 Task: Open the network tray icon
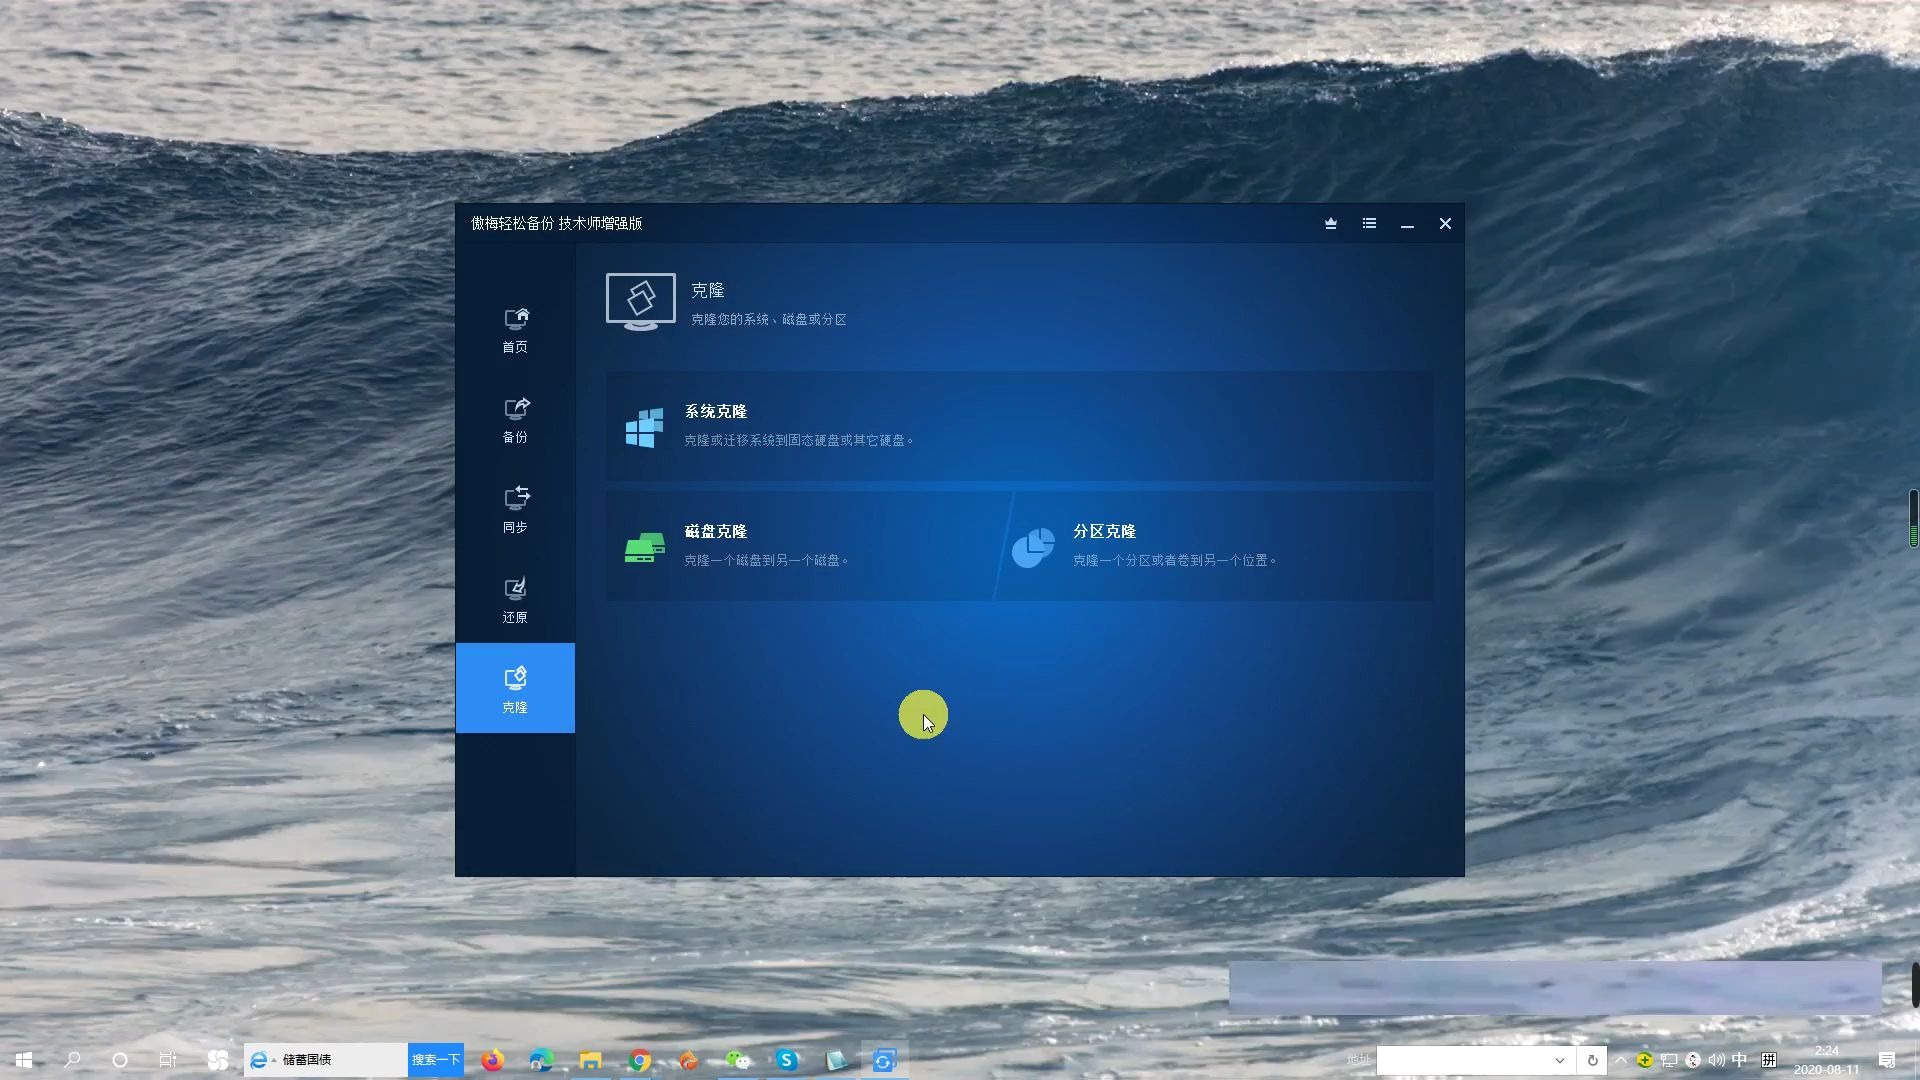pyautogui.click(x=1668, y=1060)
